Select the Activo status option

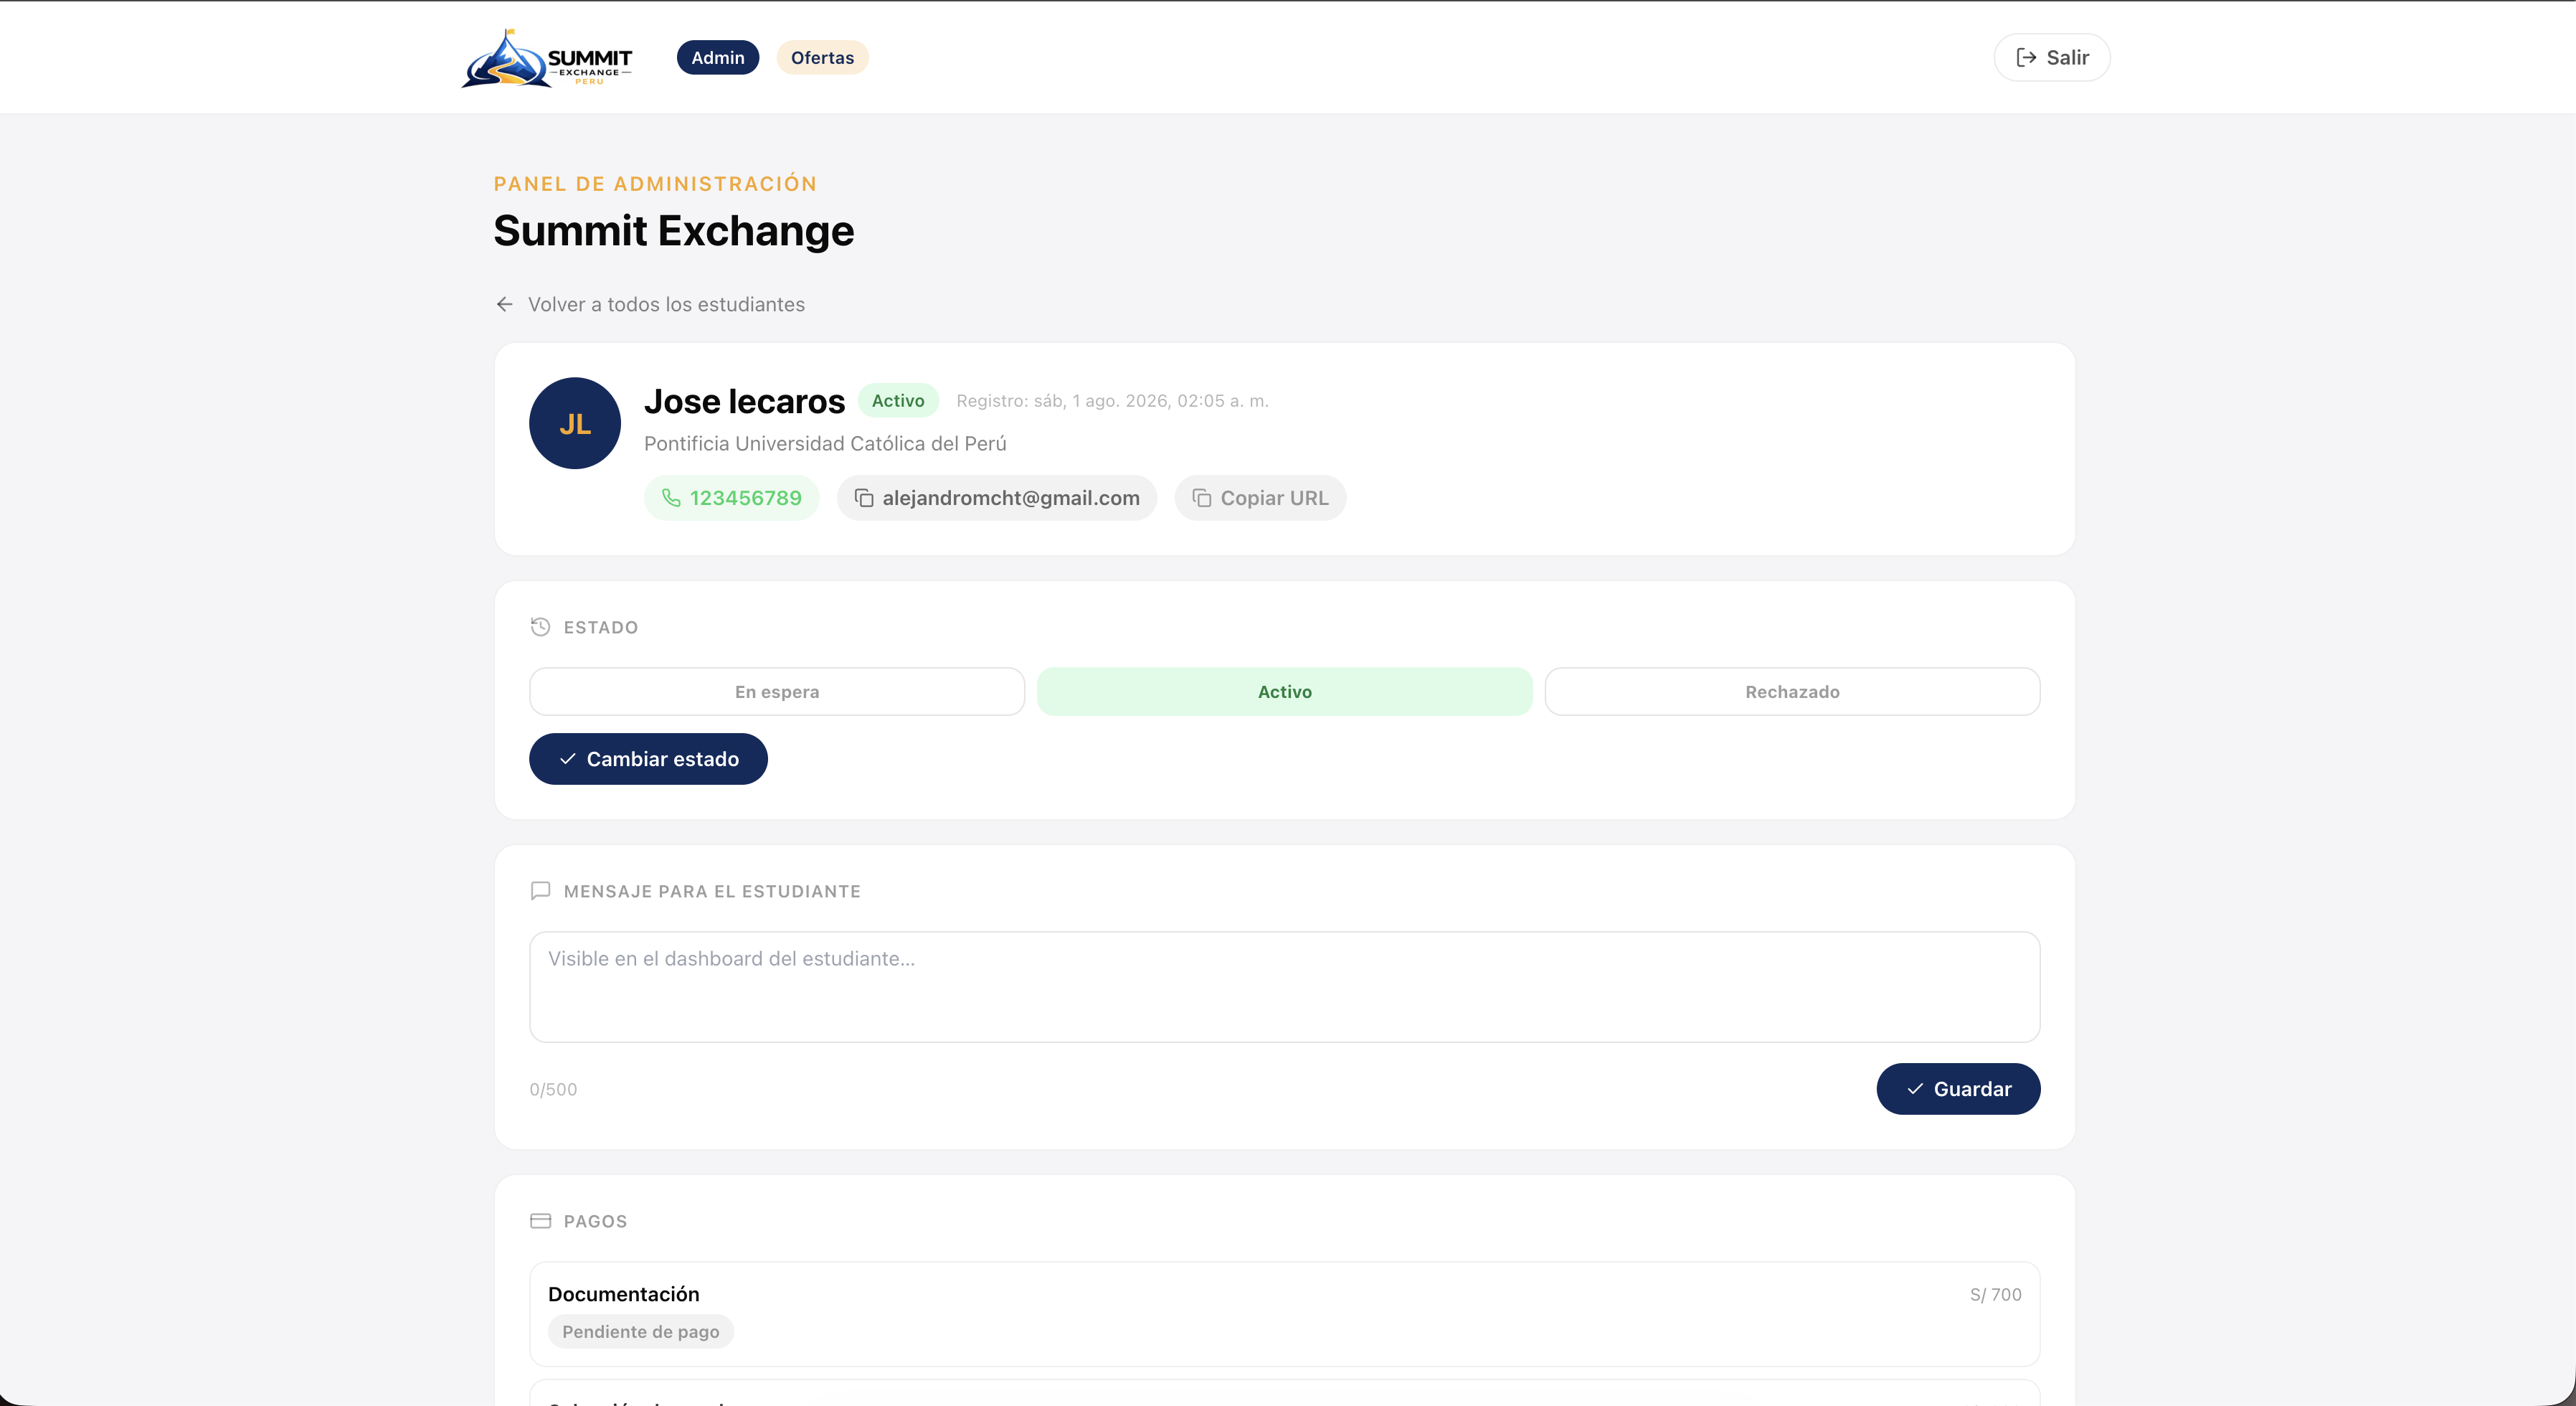tap(1284, 692)
